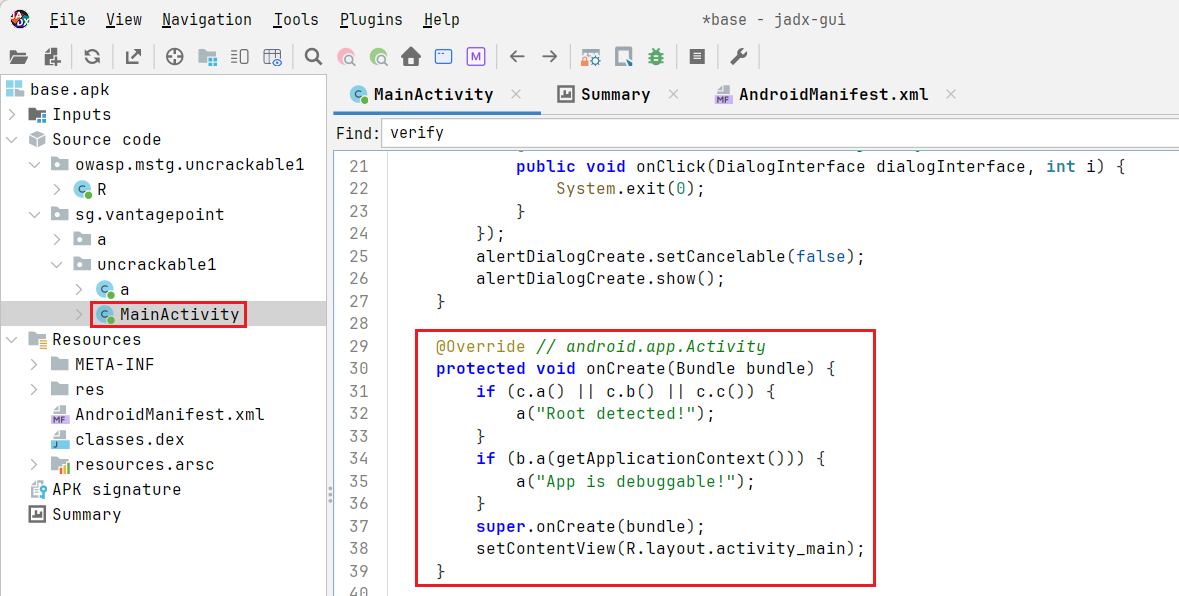Click the Quark engine icon
1179x596 pixels.
pos(623,57)
